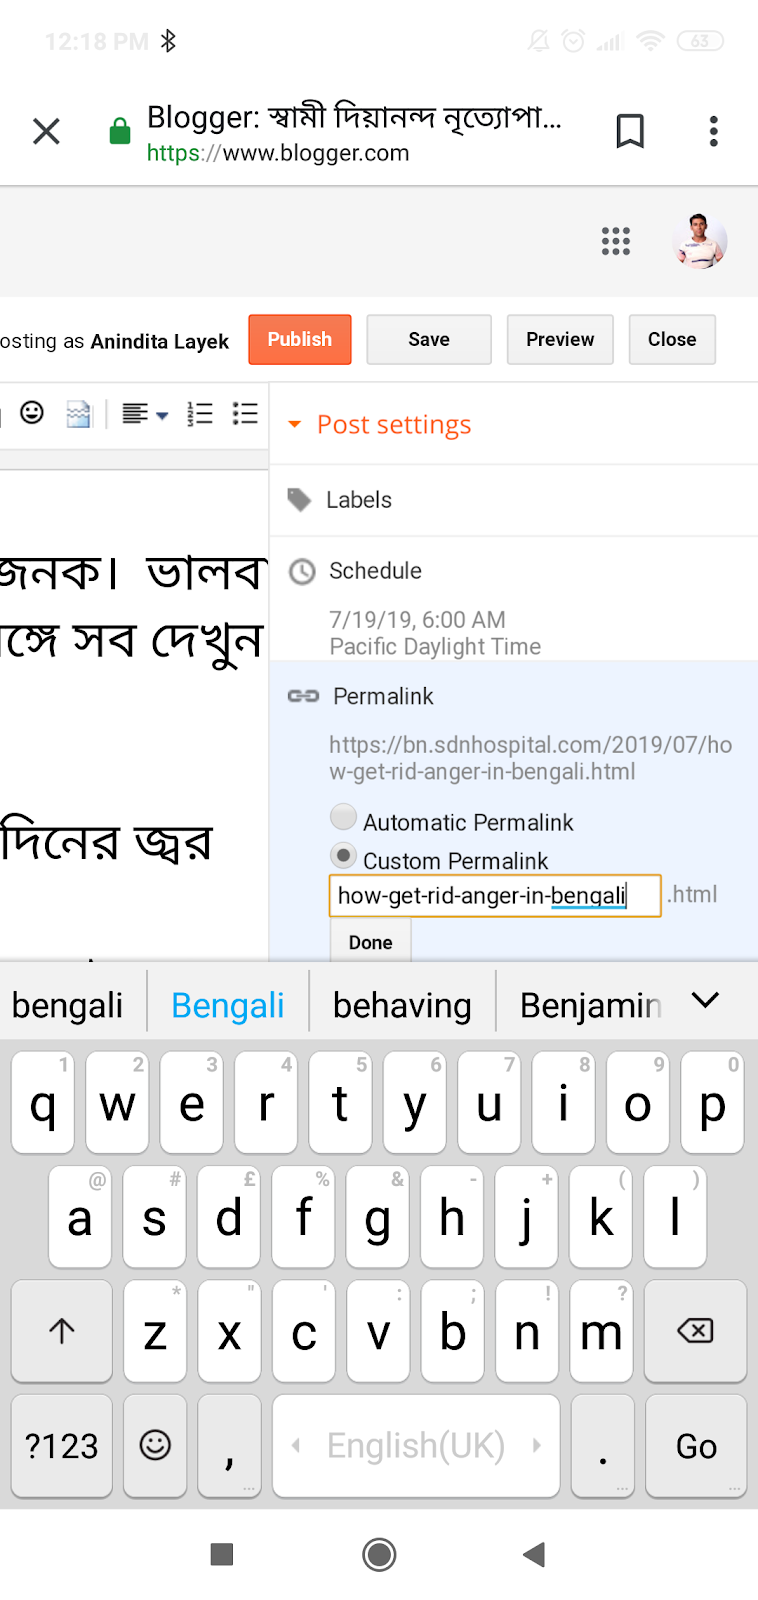Click the custom permalink text field
This screenshot has height=1600, width=758.
point(495,895)
